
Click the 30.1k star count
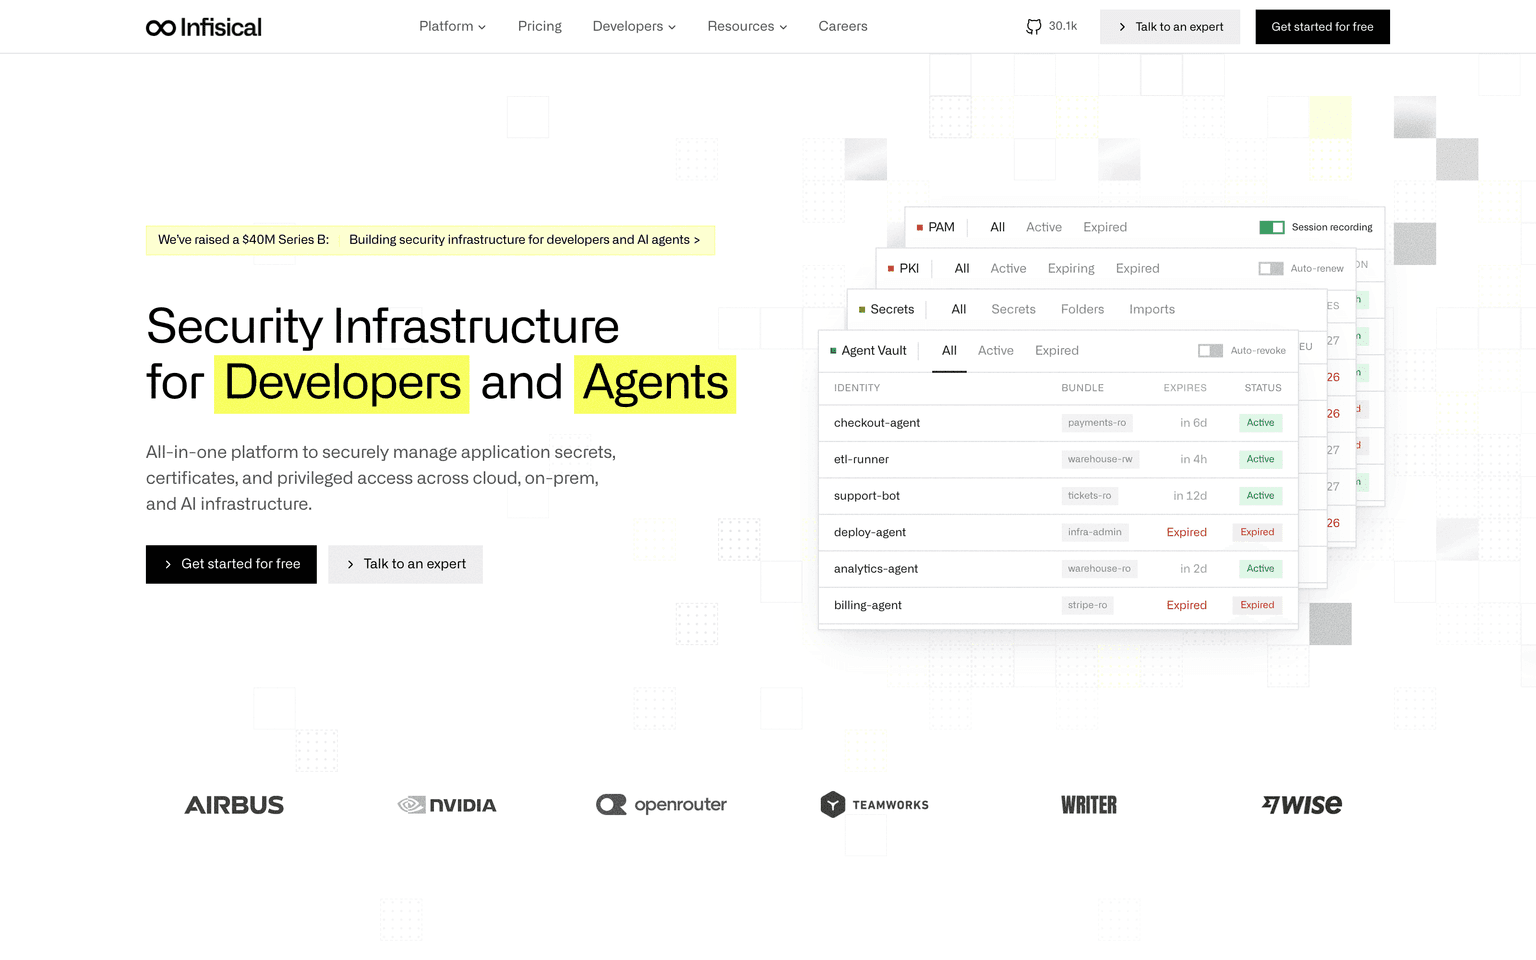[x=1063, y=26]
